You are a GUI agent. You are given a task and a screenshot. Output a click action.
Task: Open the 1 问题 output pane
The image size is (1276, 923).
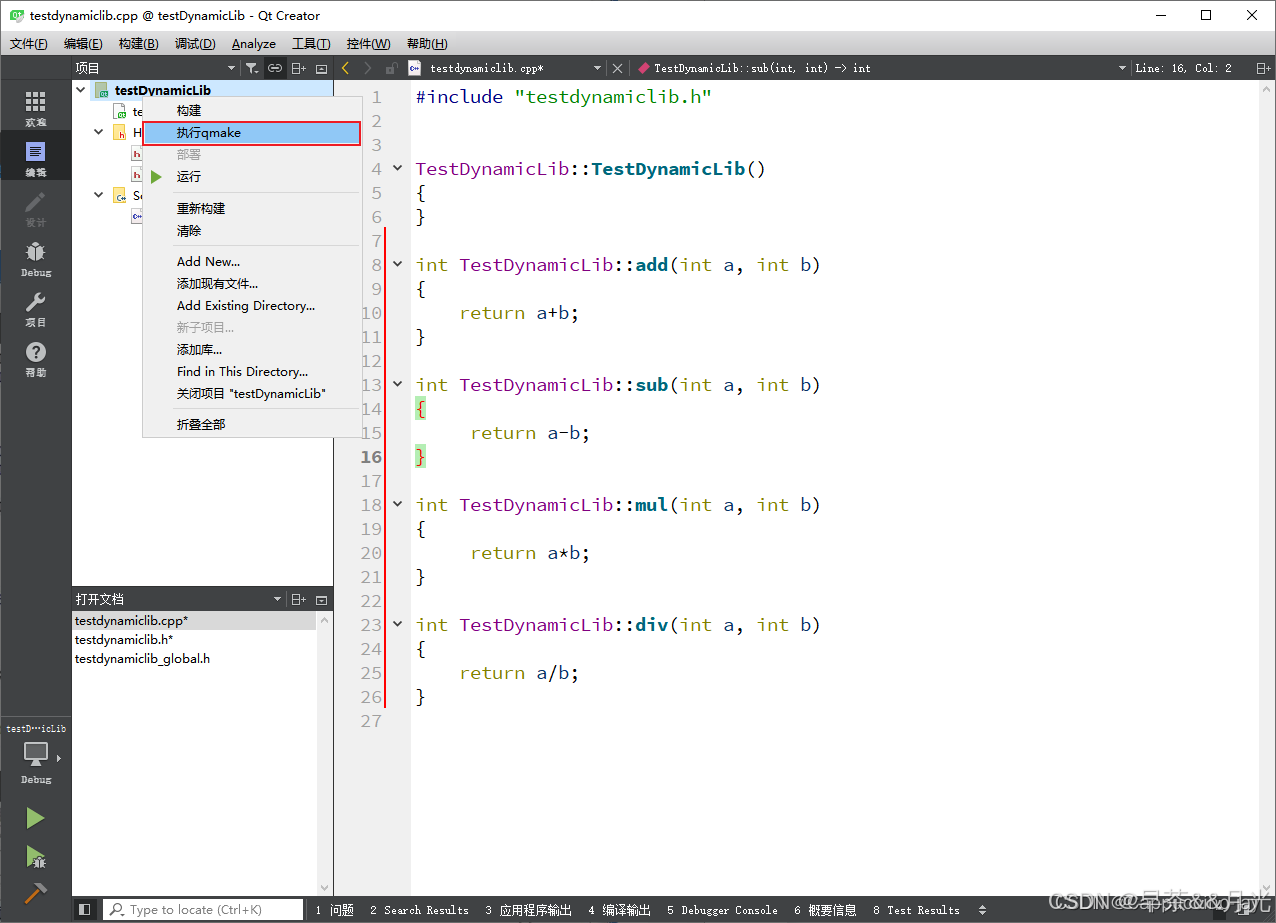(x=334, y=910)
